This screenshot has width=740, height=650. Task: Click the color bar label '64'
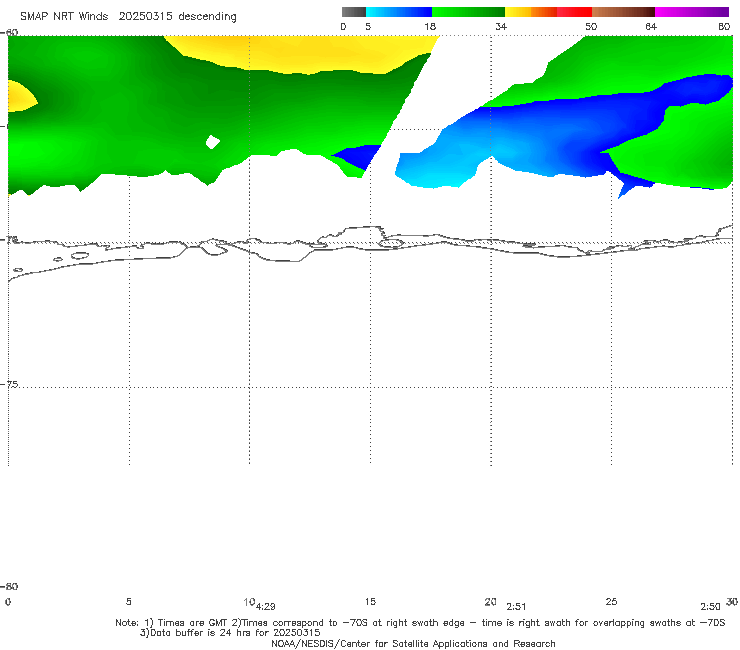651,27
